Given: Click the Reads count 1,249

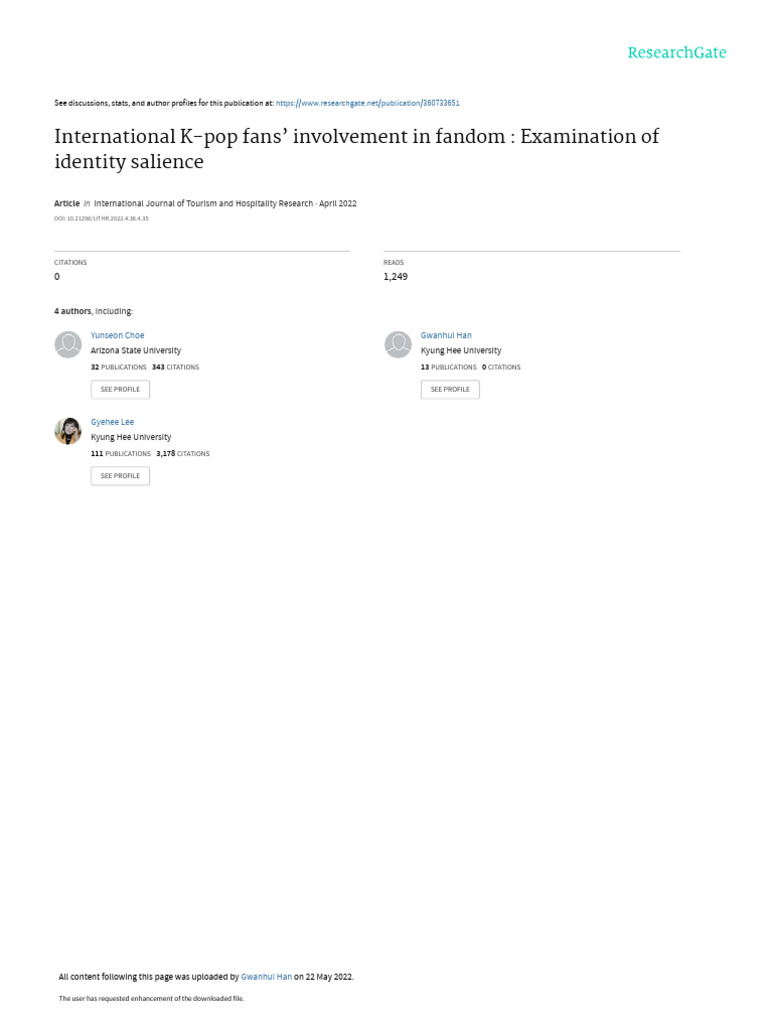Looking at the screenshot, I should (395, 276).
